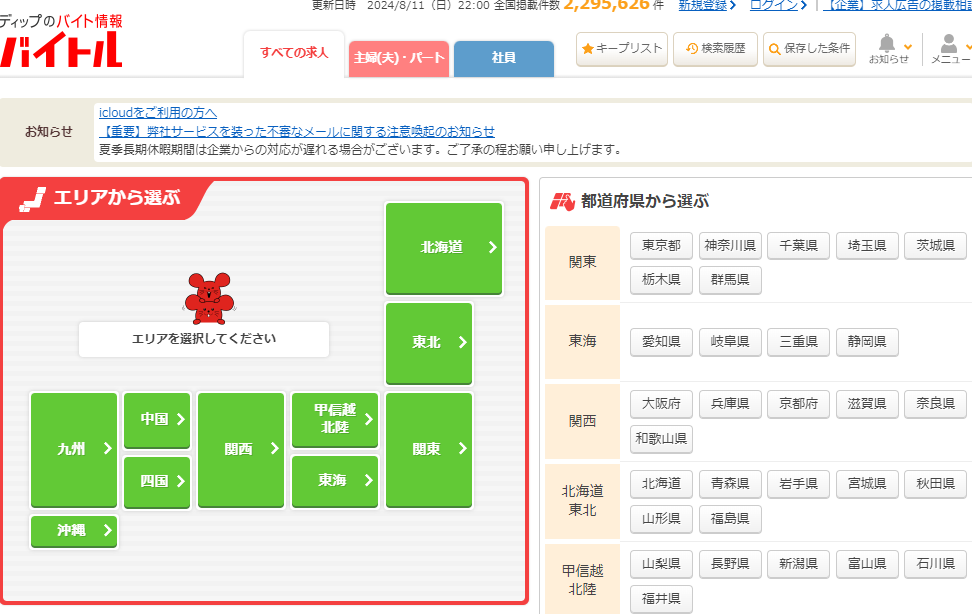The height and width of the screenshot is (614, 972).
Task: Expand the 北海道 area tile
Action: pyautogui.click(x=444, y=248)
